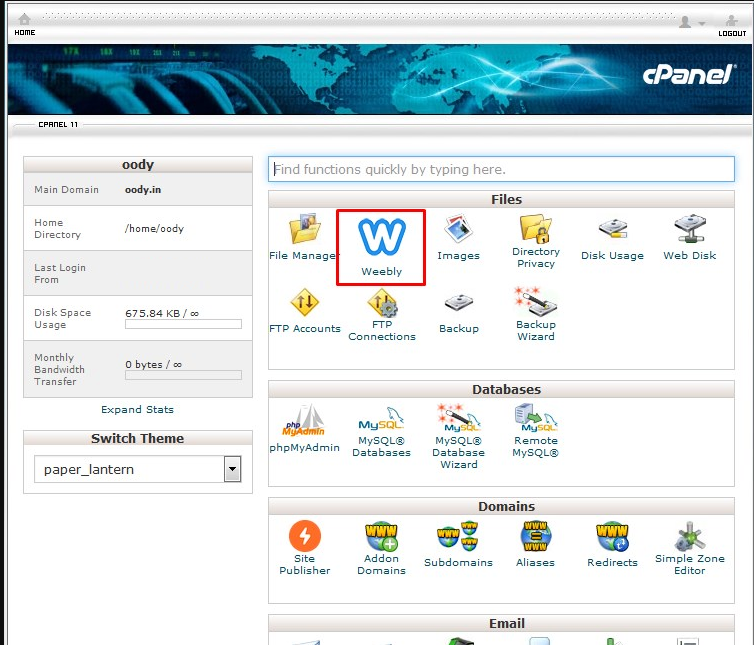Image resolution: width=754 pixels, height=645 pixels.
Task: Start the Backup Wizard
Action: 536,302
